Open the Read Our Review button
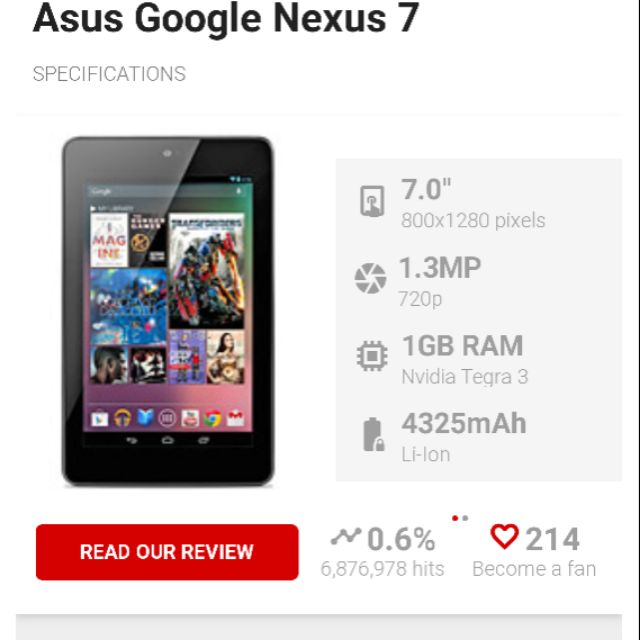This screenshot has height=640, width=640. [x=167, y=552]
